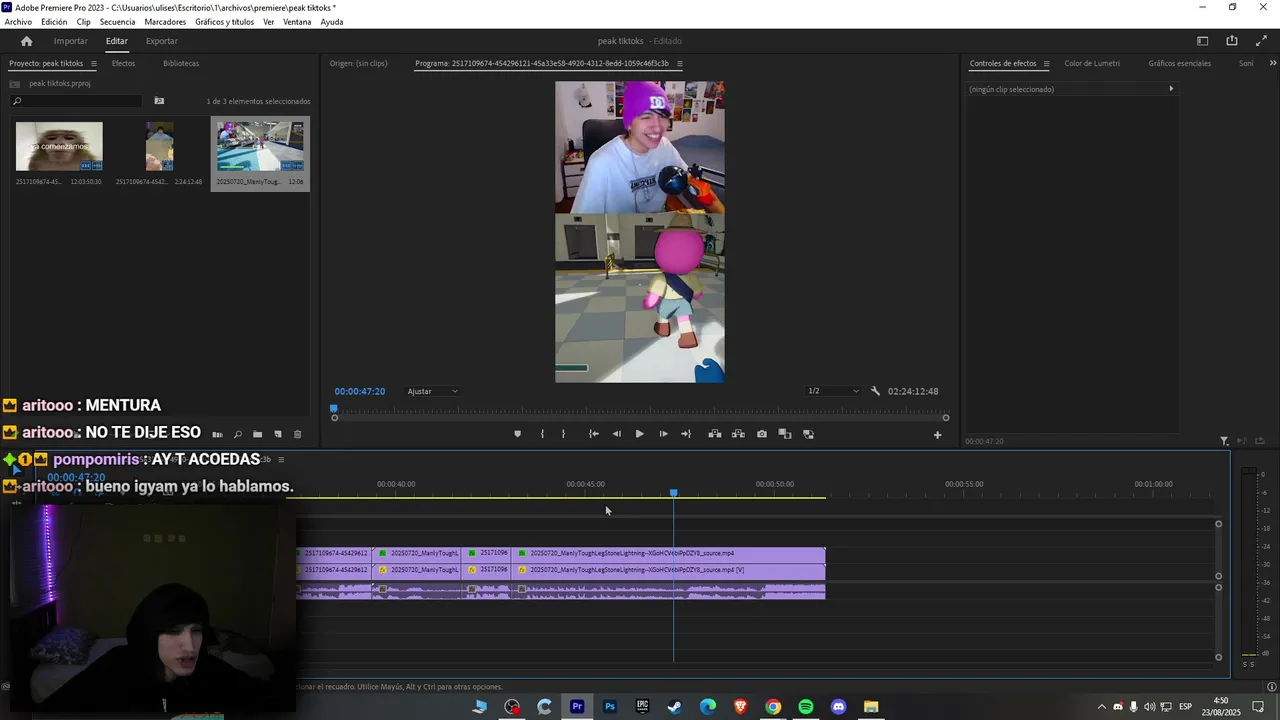The width and height of the screenshot is (1280, 720).
Task: Open the Marcadores menu
Action: [165, 22]
